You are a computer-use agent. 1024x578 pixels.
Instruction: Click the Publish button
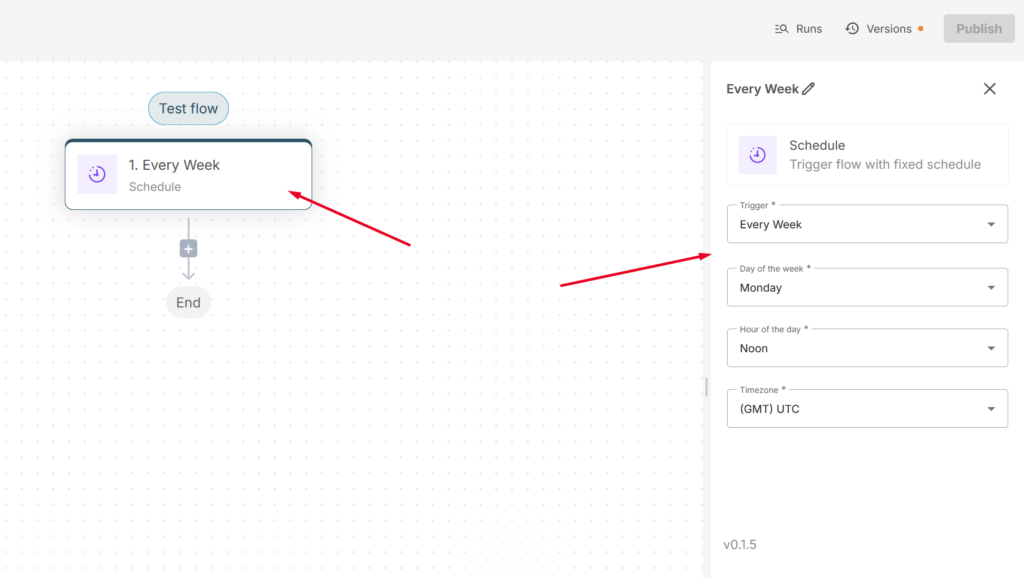click(x=979, y=29)
